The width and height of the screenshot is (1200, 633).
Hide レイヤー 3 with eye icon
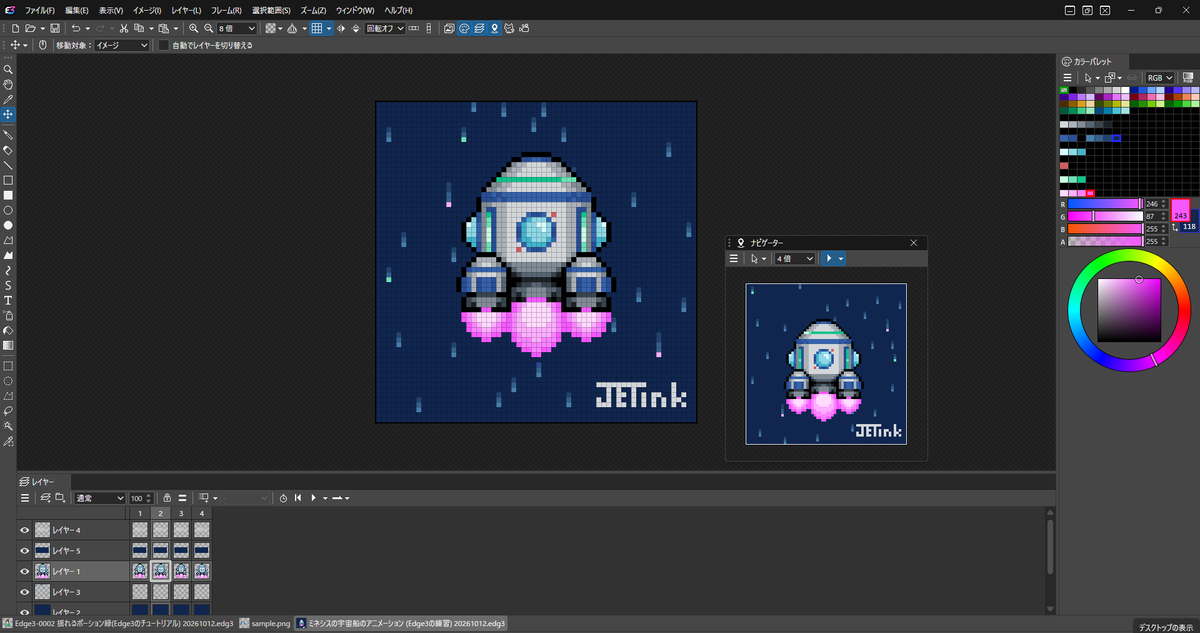(x=25, y=592)
